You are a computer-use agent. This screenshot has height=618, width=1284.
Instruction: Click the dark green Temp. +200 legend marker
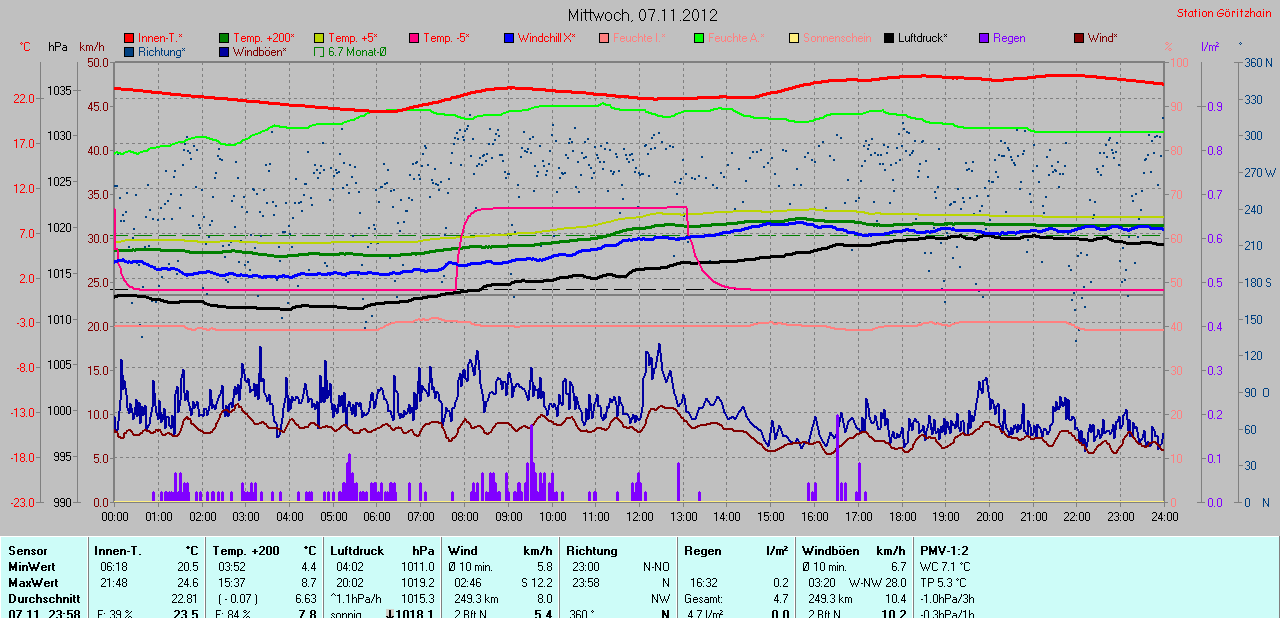[224, 38]
